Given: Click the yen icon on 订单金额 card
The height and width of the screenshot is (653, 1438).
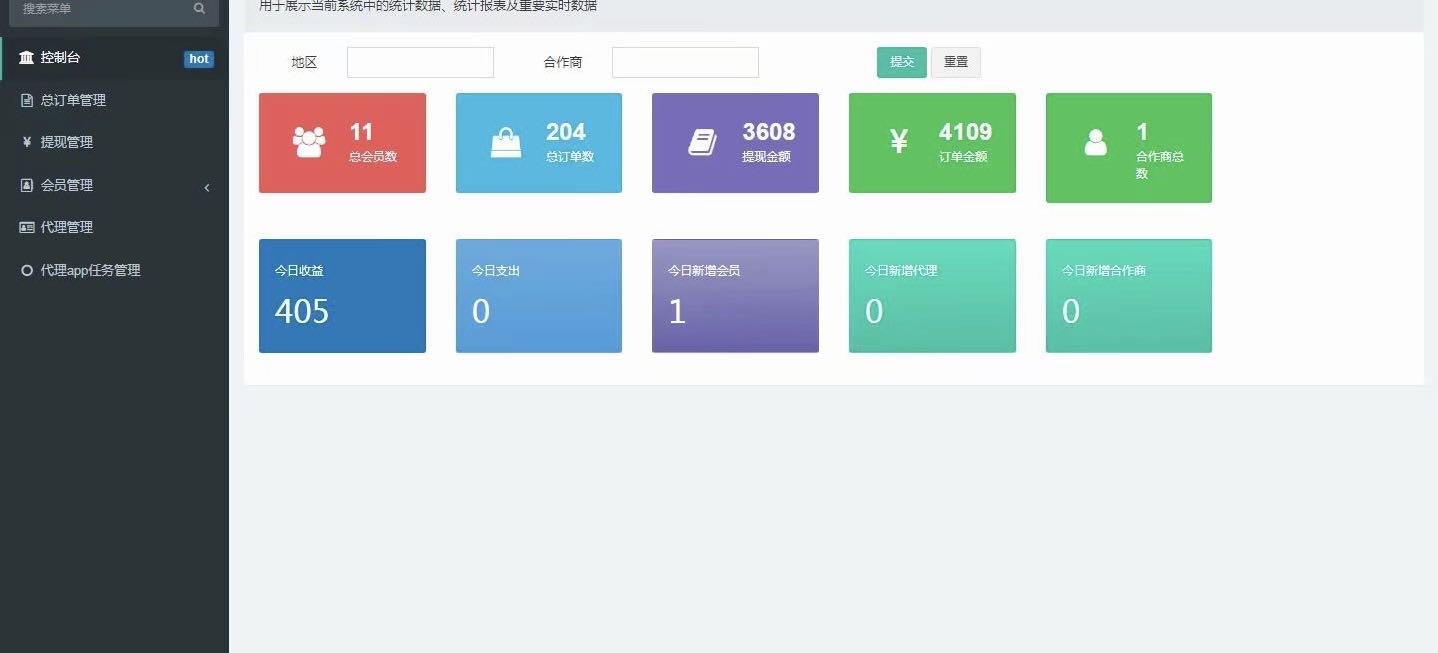Looking at the screenshot, I should tap(899, 142).
